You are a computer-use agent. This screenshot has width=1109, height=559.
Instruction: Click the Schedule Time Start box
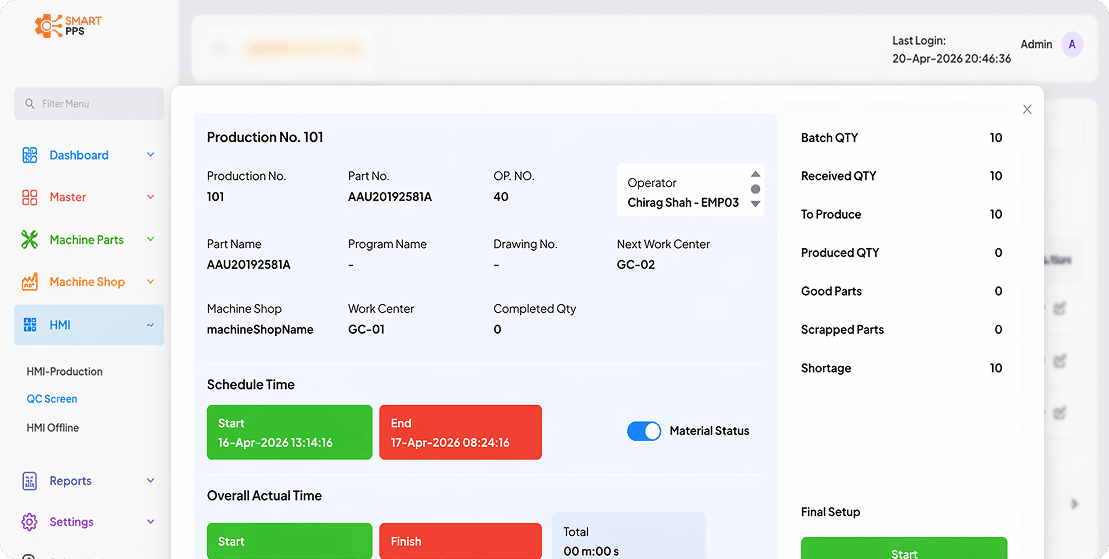[289, 432]
